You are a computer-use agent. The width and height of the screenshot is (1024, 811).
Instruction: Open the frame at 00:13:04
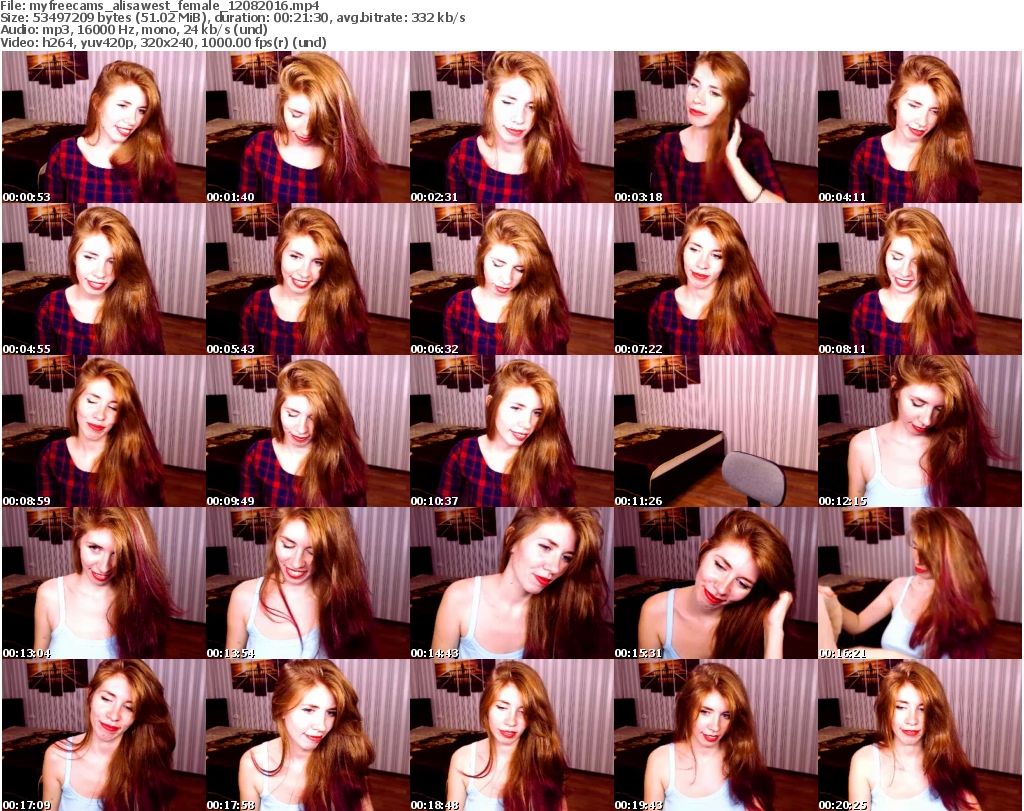pyautogui.click(x=104, y=583)
